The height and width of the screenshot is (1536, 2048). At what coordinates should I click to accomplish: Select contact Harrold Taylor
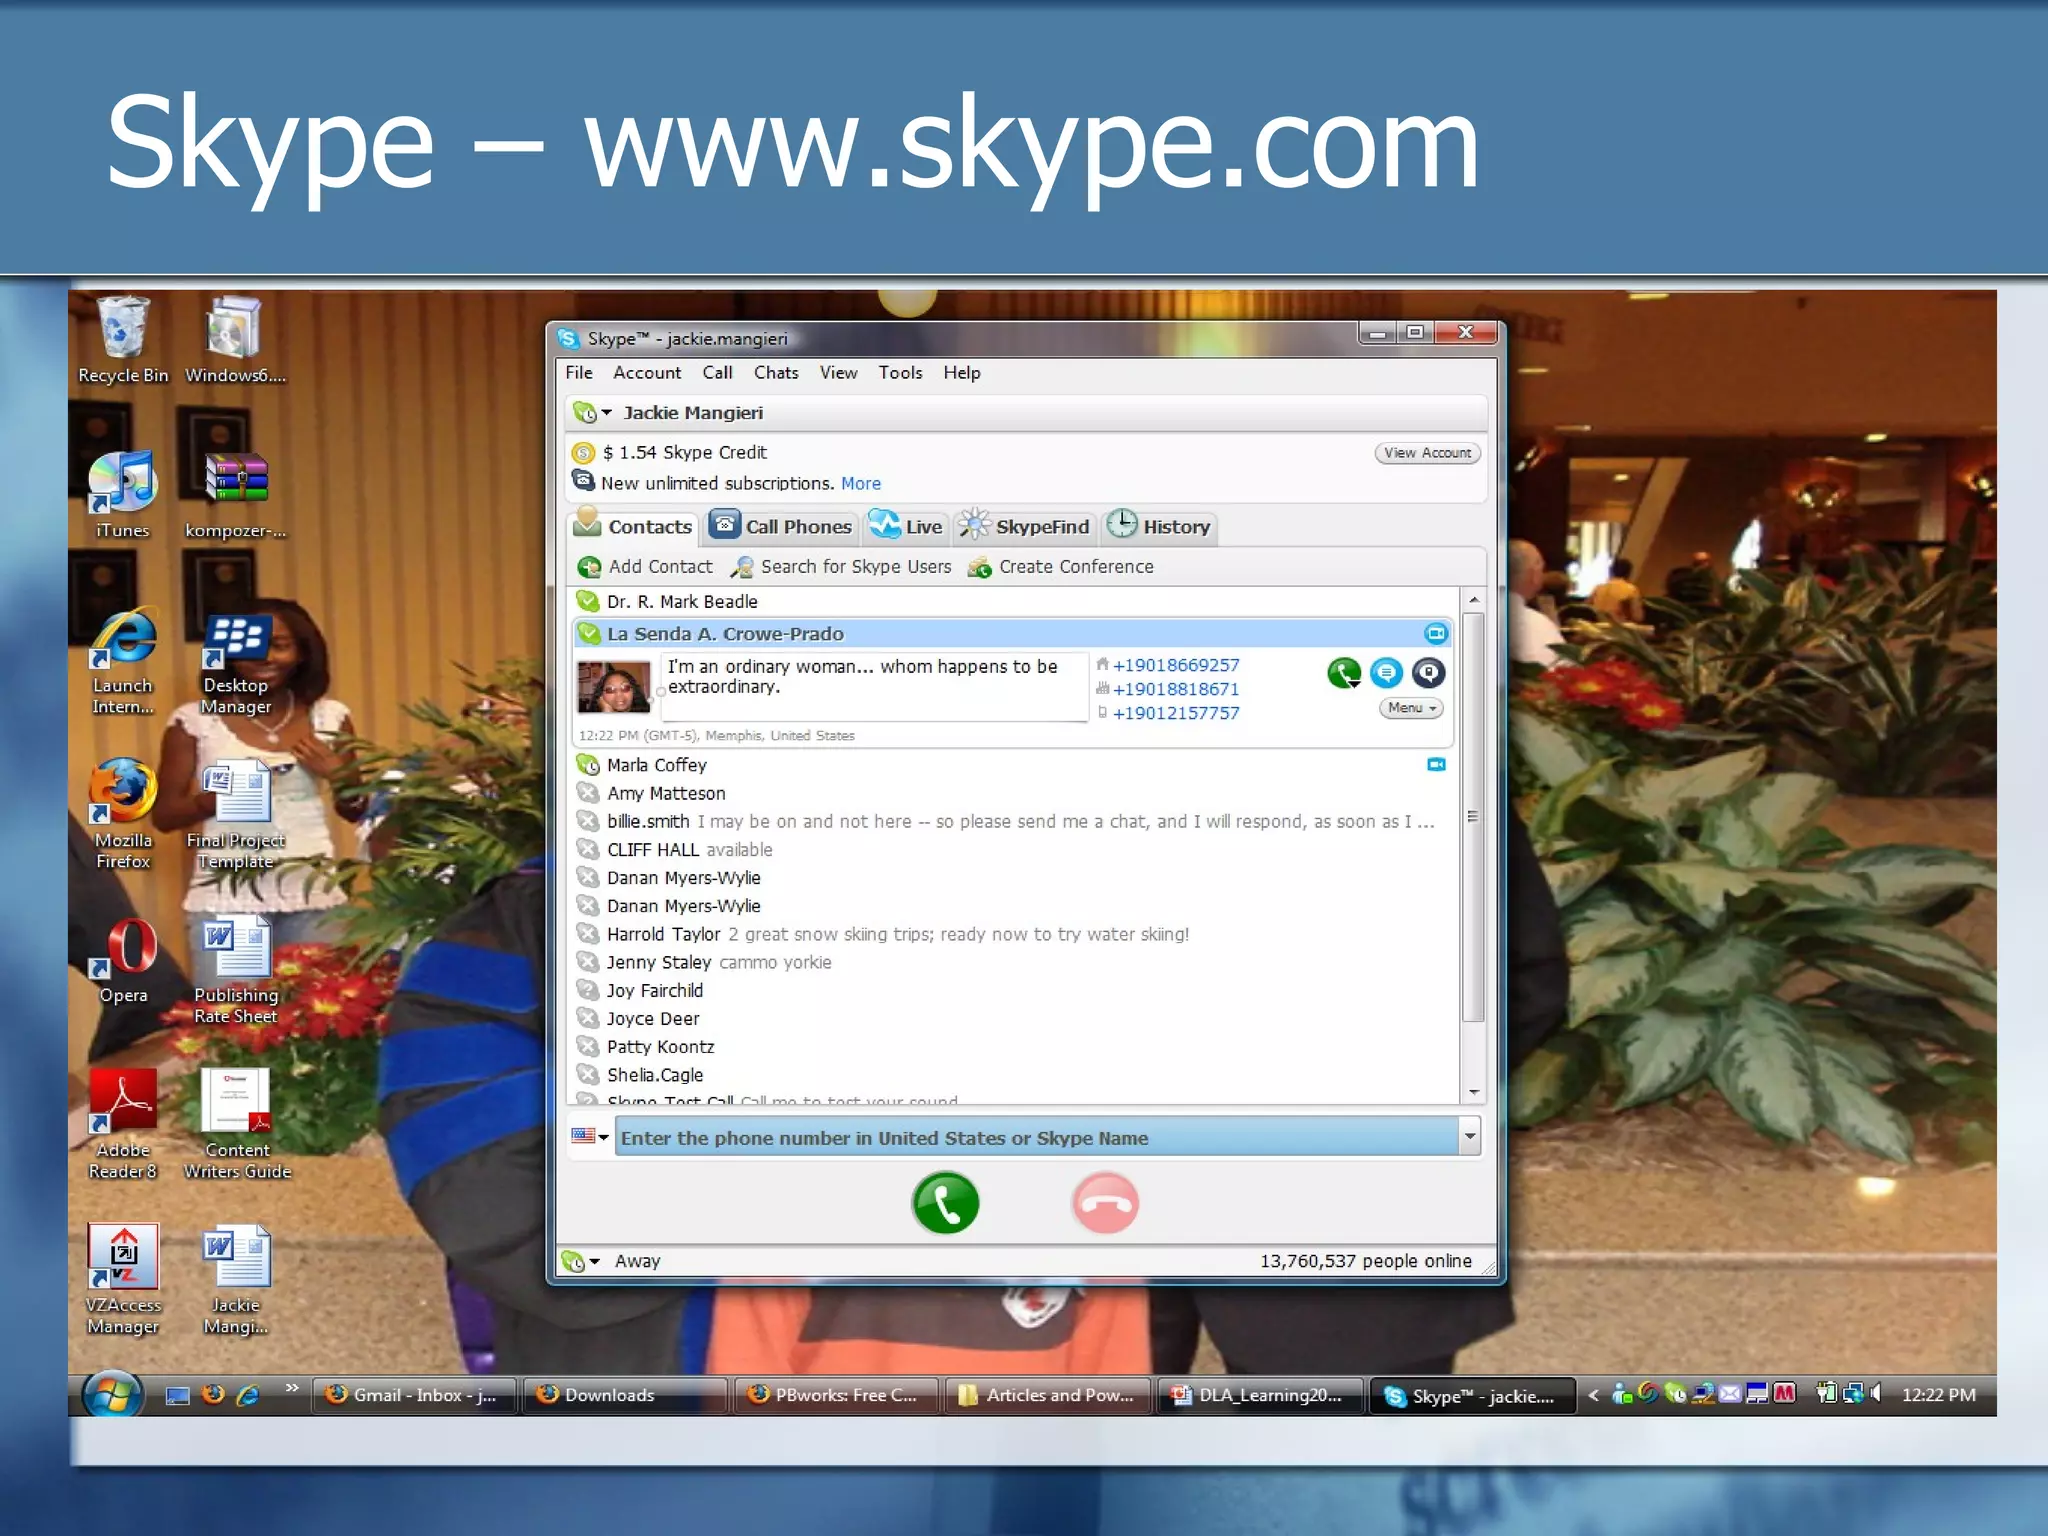point(1013,934)
